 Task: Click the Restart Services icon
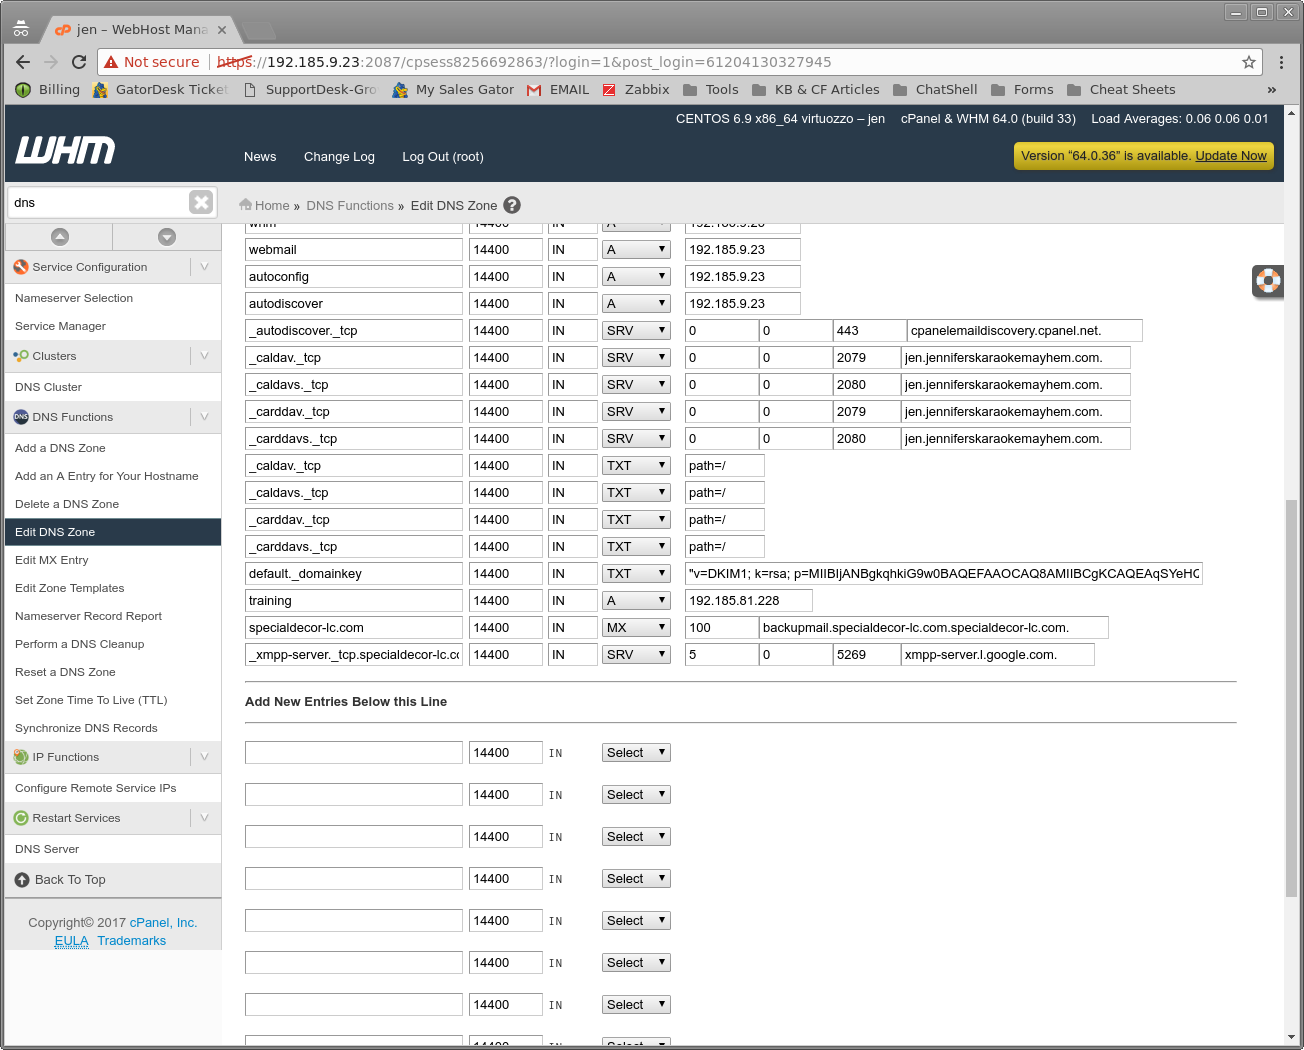(x=21, y=818)
